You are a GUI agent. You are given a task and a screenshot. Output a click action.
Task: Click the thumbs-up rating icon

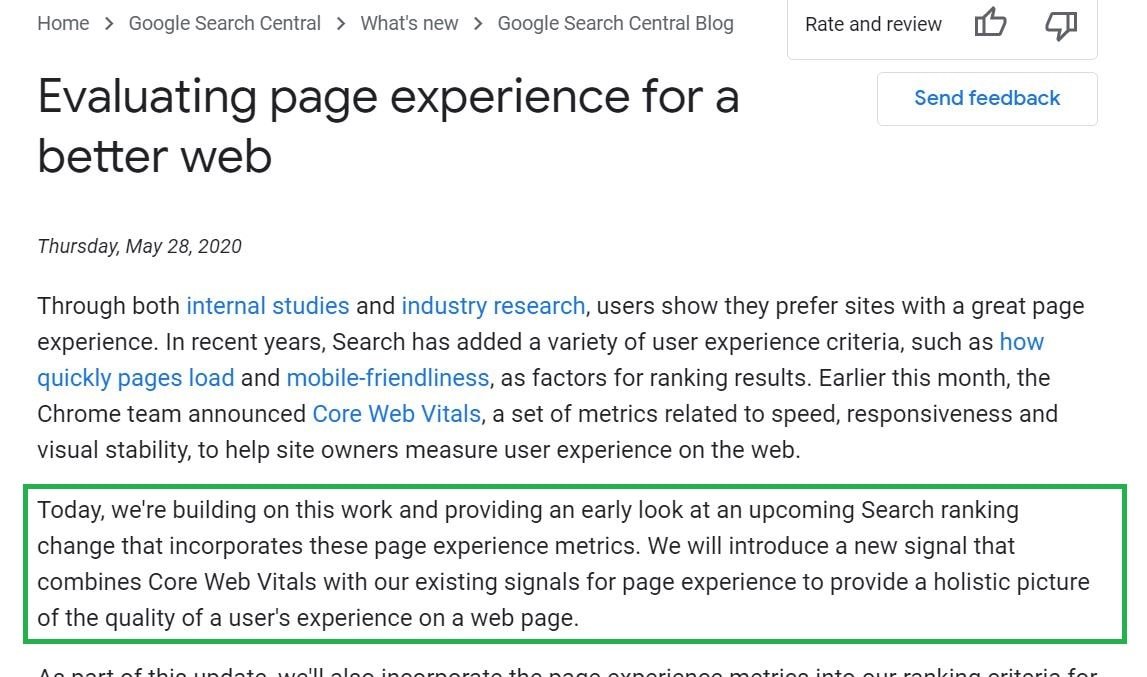(990, 23)
